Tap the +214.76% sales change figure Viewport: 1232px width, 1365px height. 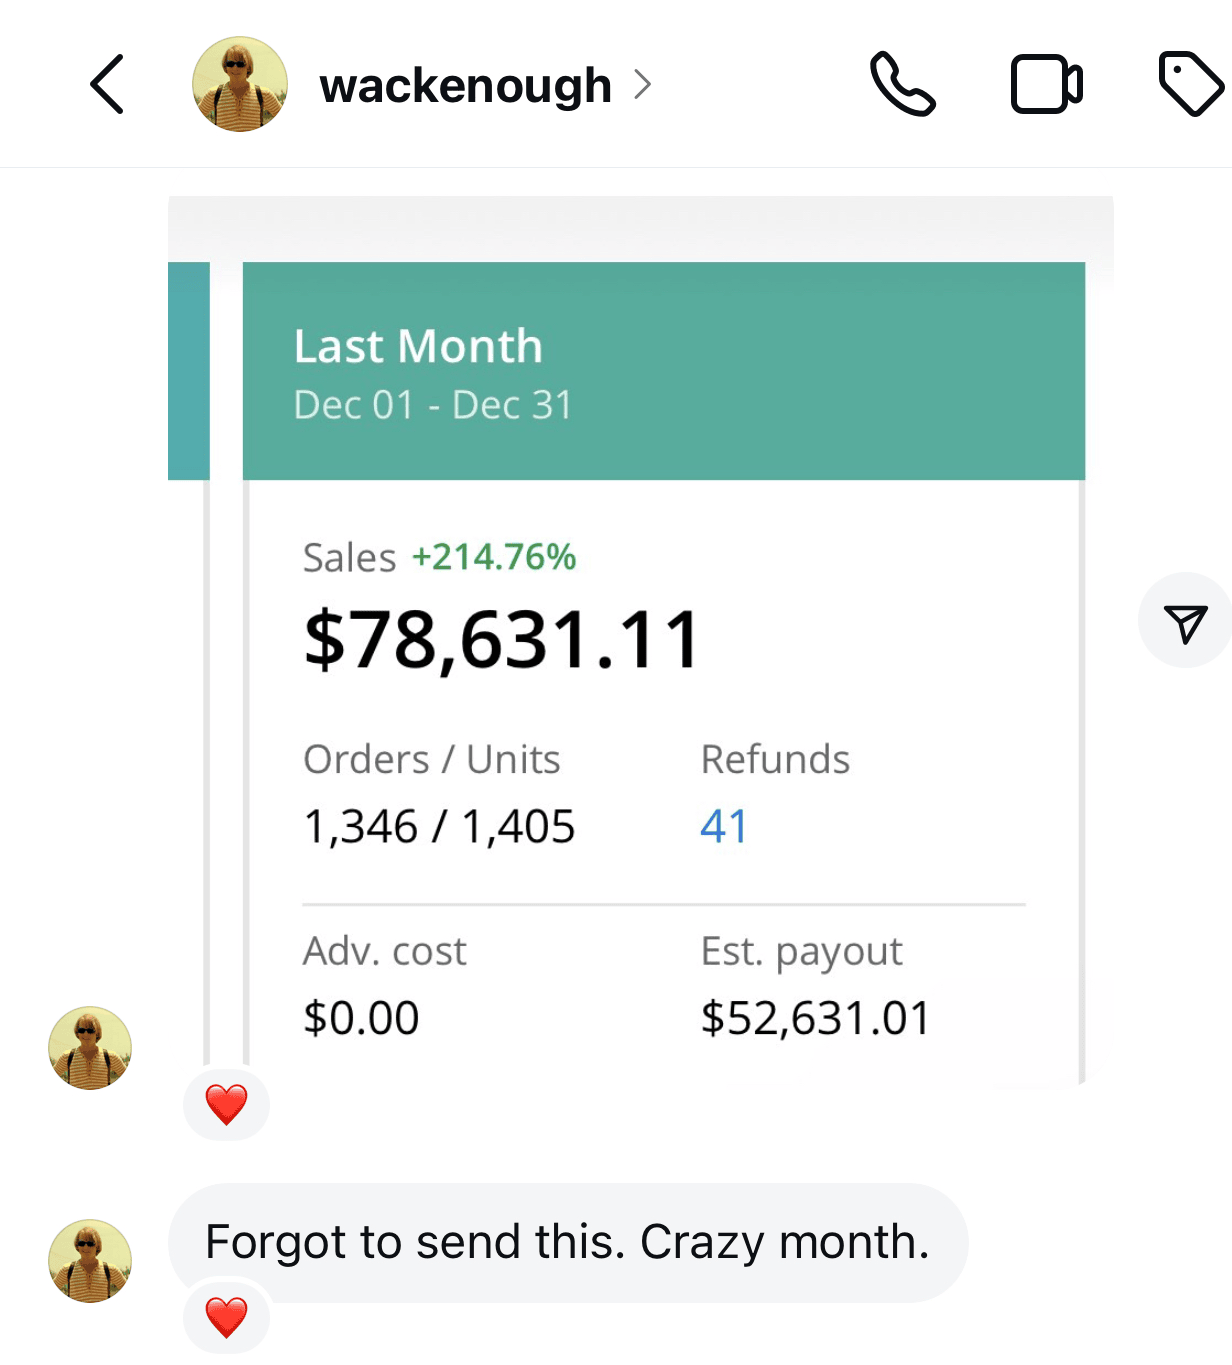tap(494, 557)
